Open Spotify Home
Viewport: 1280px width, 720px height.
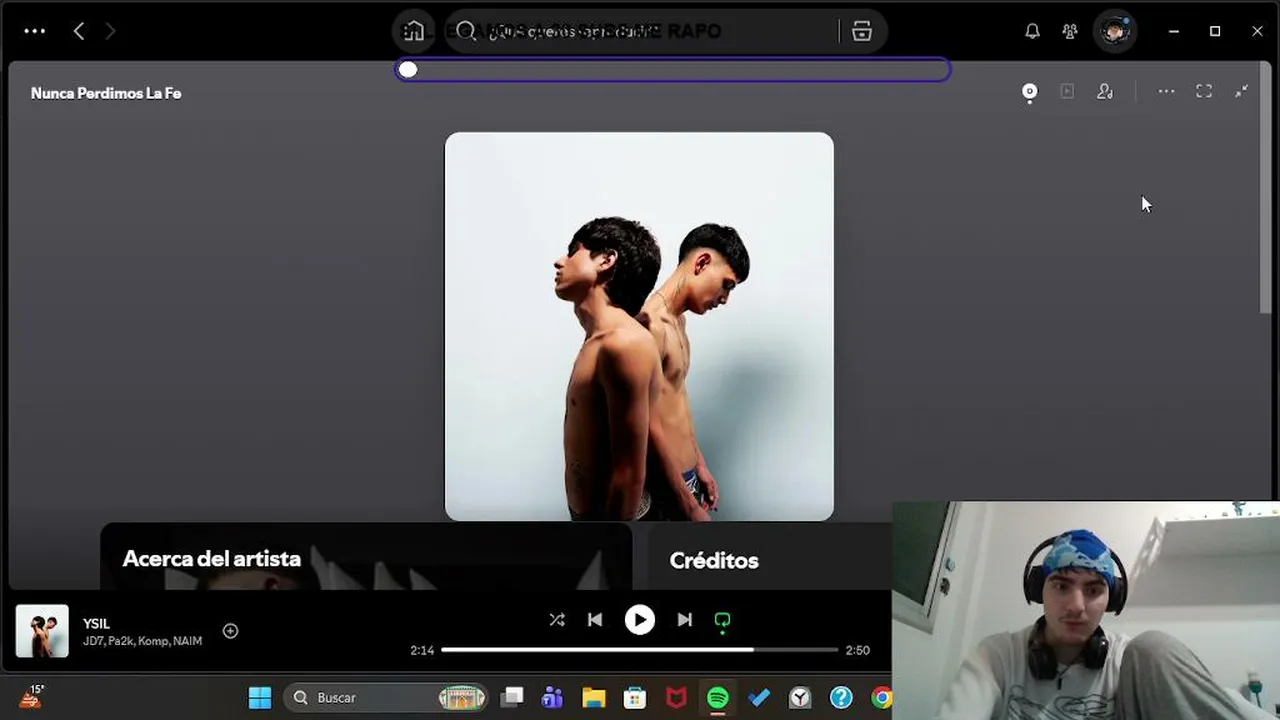point(414,31)
